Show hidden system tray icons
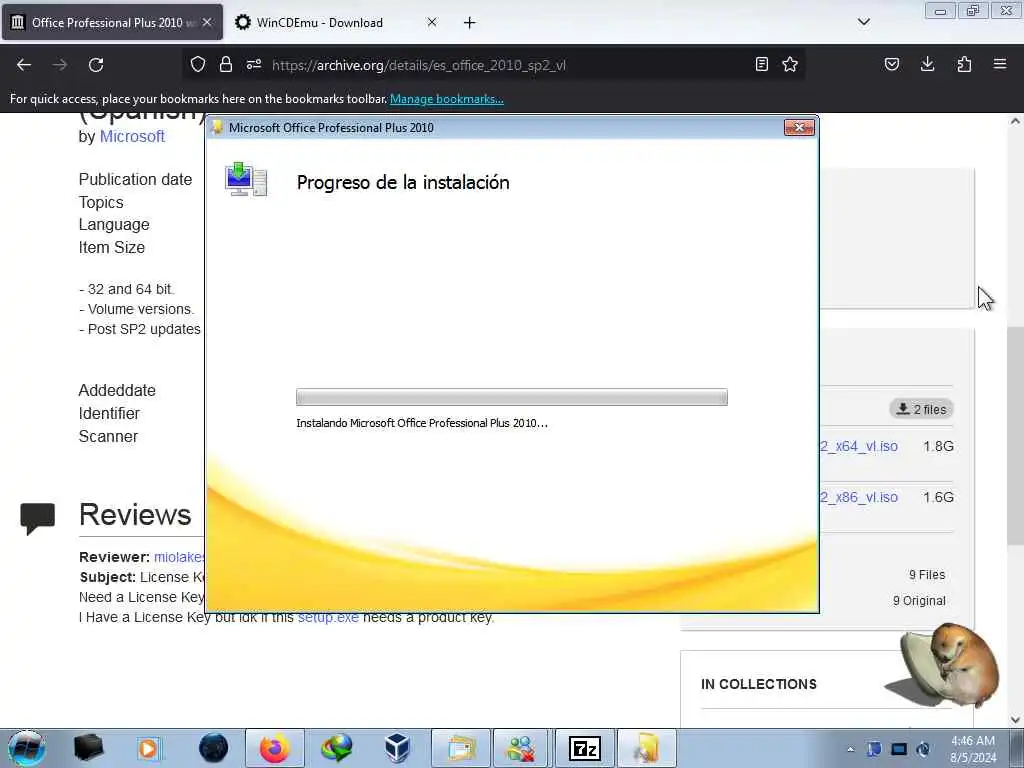This screenshot has width=1024, height=768. tap(850, 749)
